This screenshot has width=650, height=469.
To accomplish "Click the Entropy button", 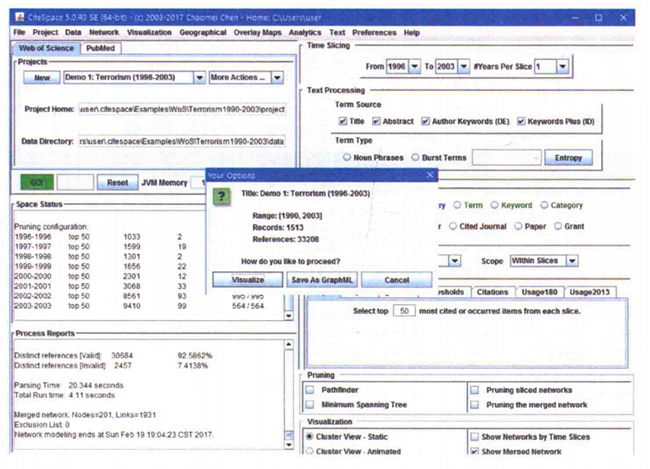I will coord(568,157).
